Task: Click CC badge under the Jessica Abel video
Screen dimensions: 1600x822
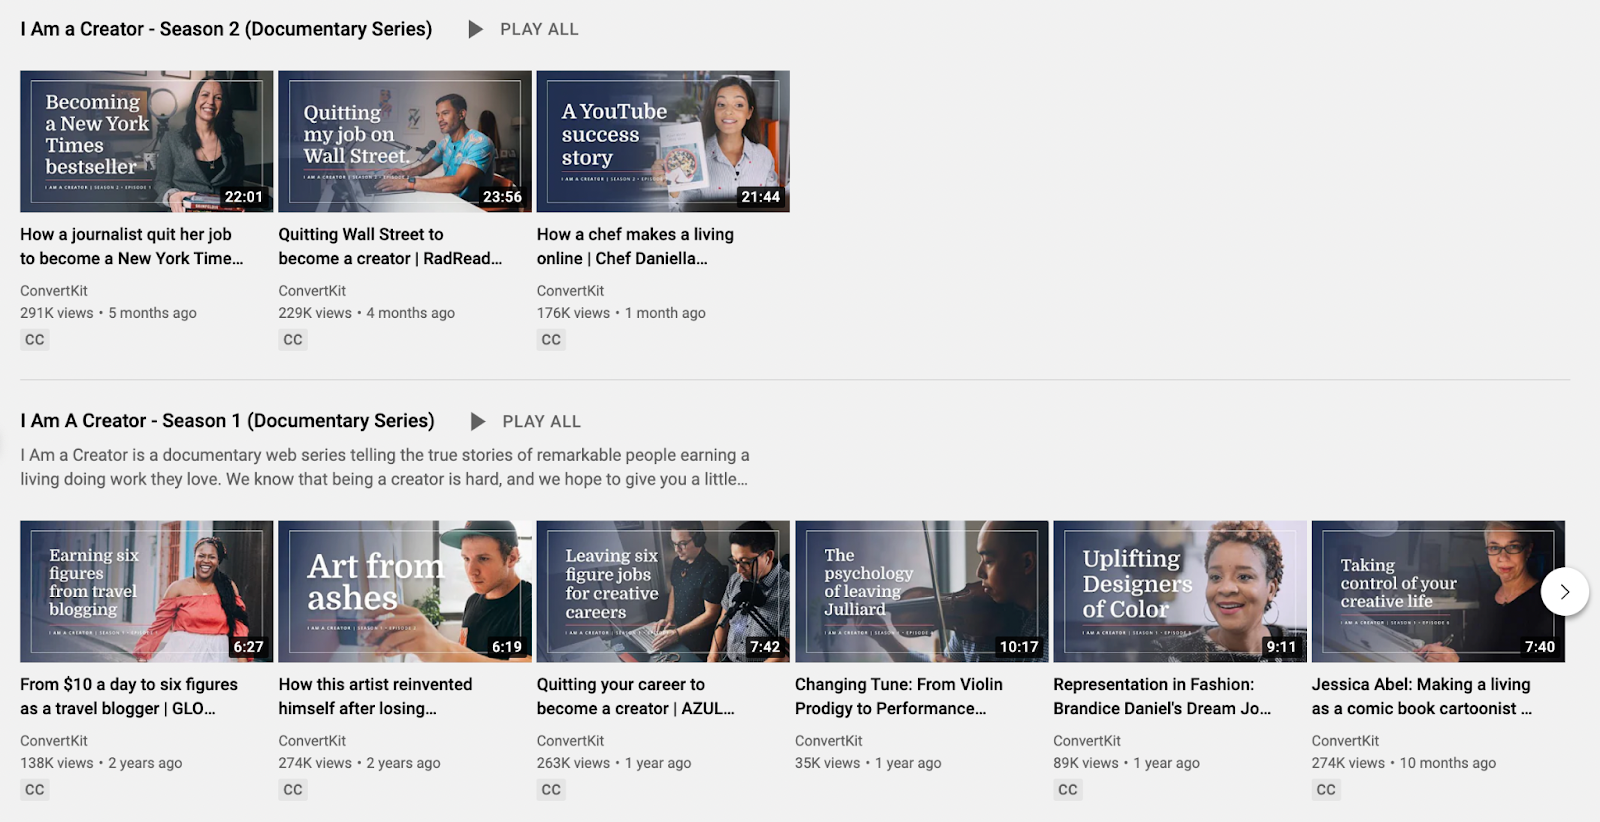Action: click(1326, 790)
